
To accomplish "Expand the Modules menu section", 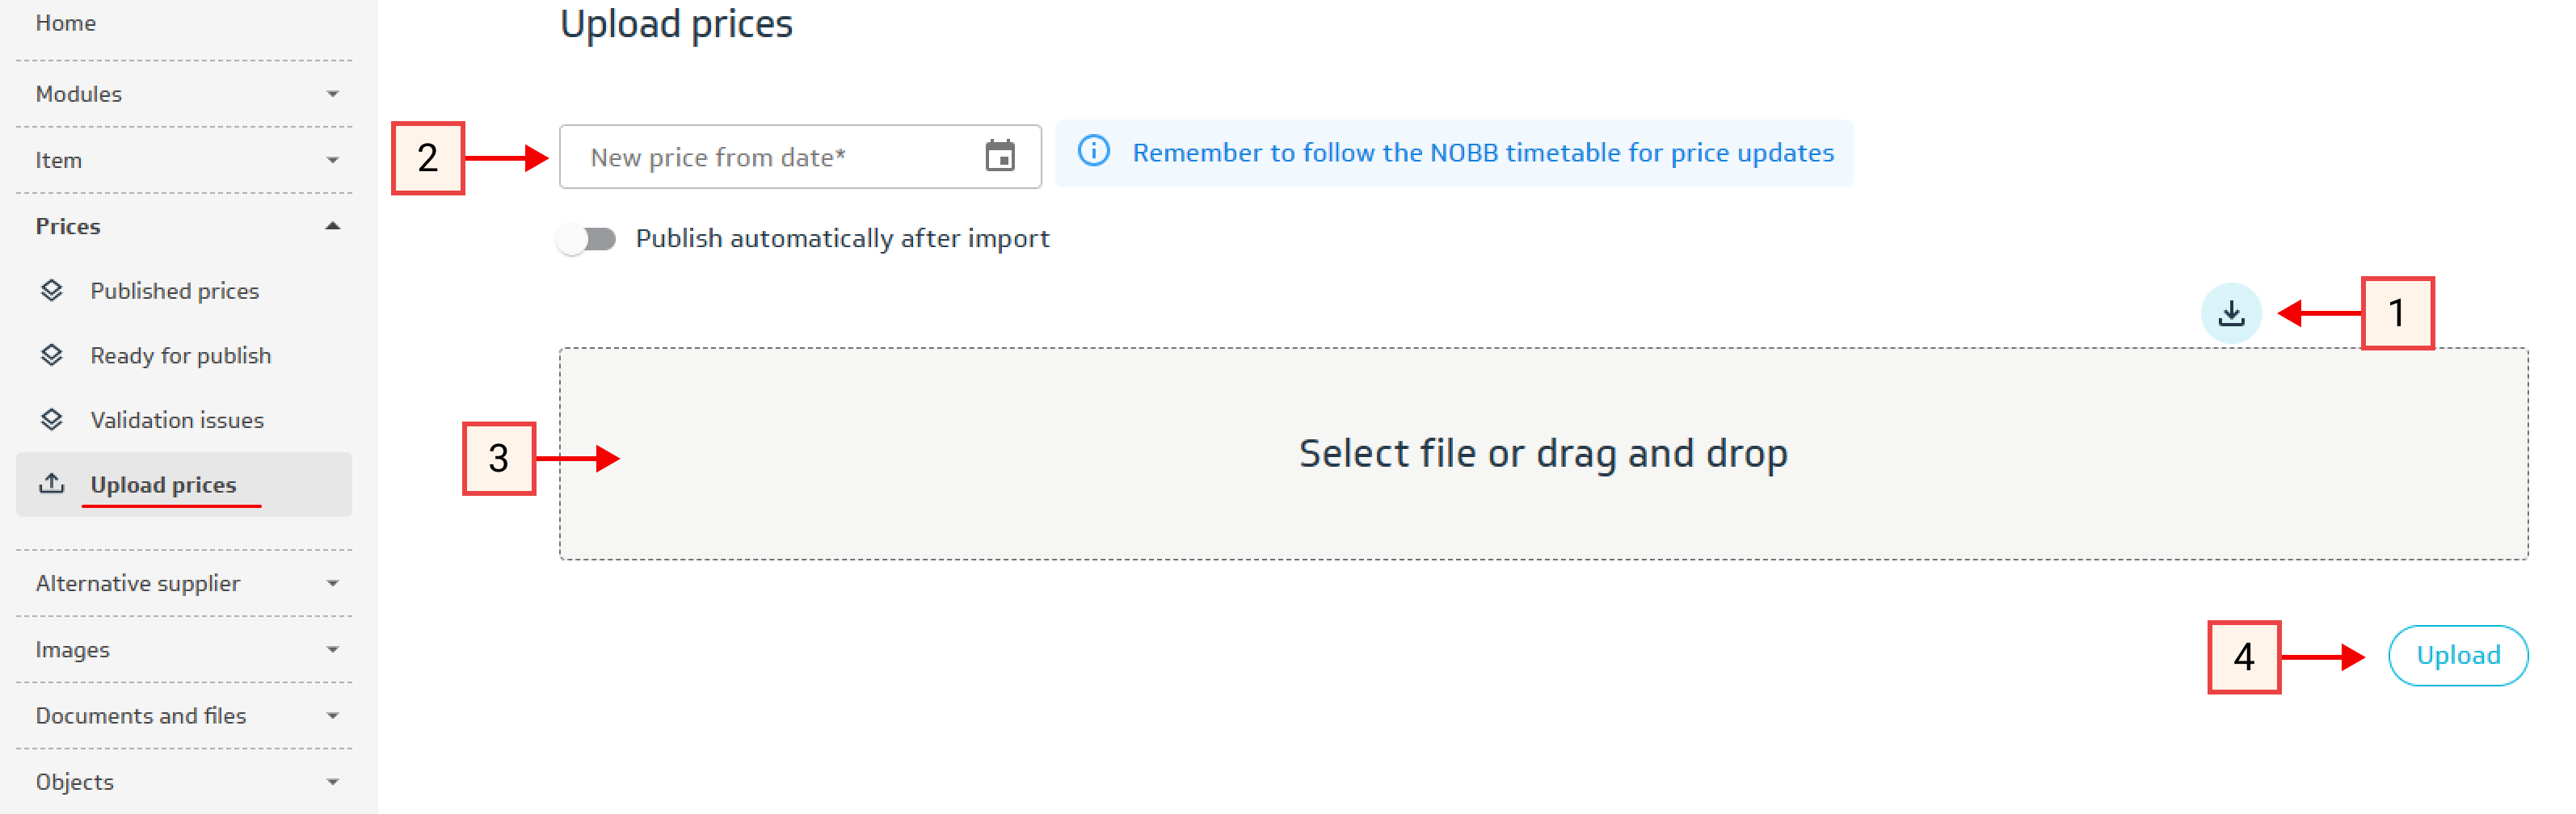I will click(184, 94).
